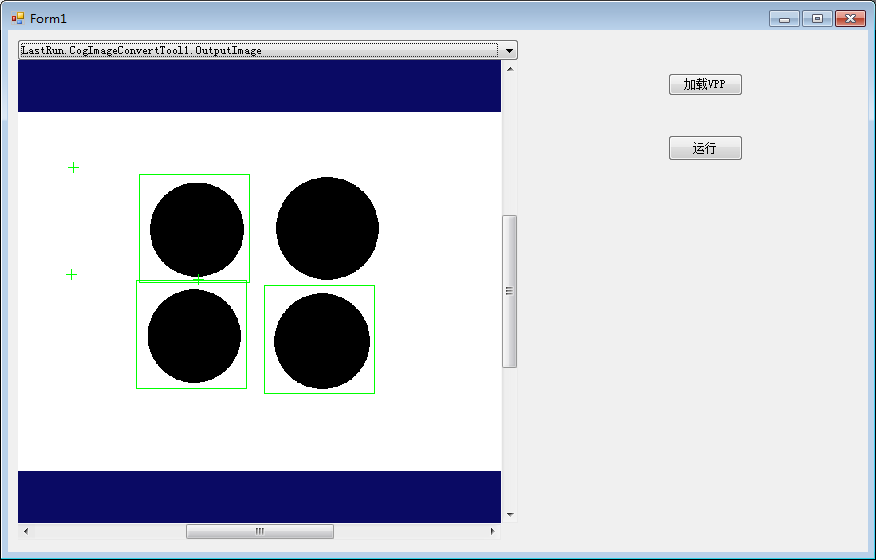
Task: Close the Form1 window
Action: [x=850, y=19]
